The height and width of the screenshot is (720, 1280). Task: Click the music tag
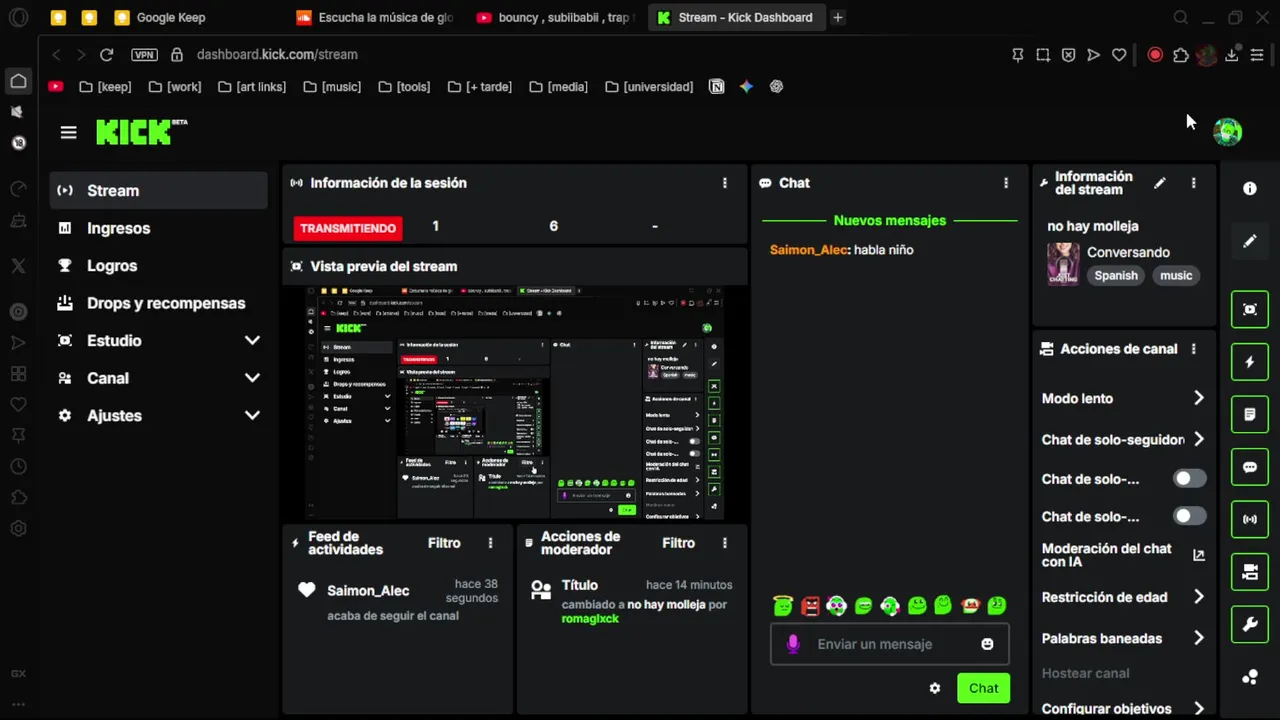pos(1176,275)
